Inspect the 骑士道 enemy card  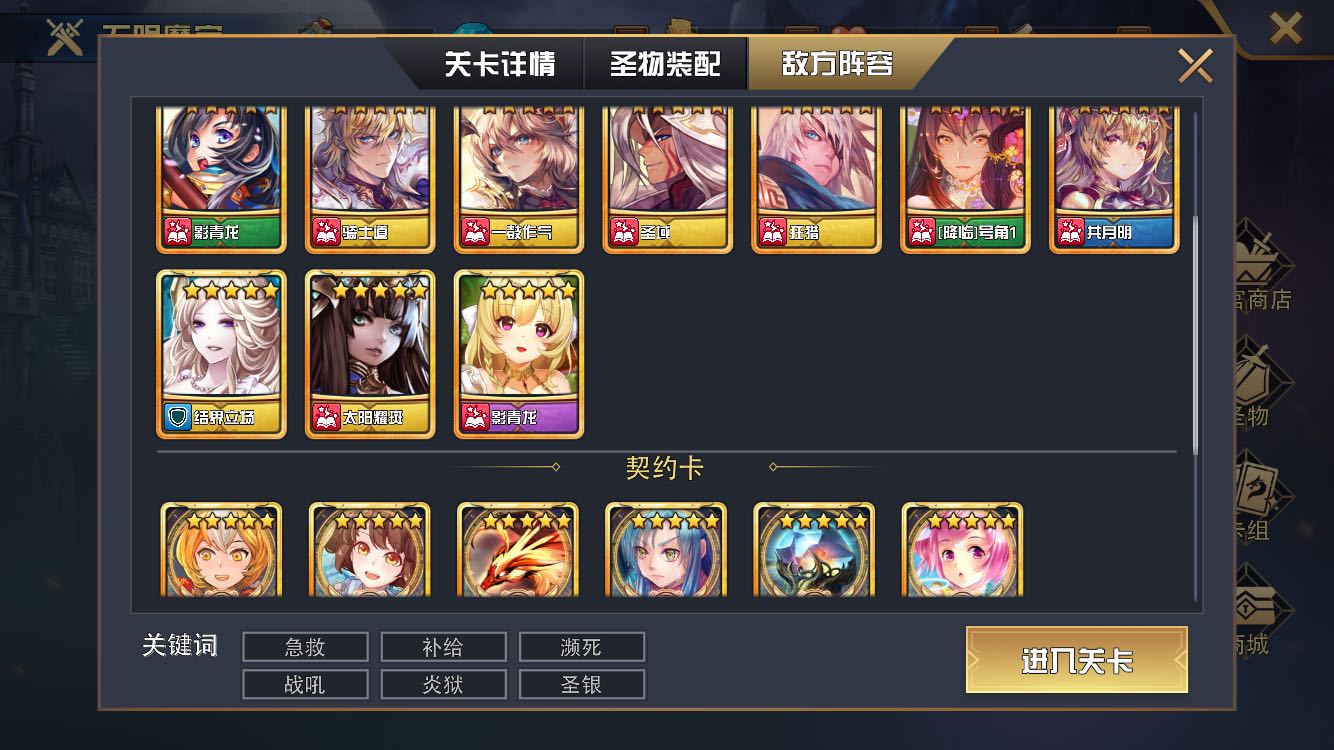[370, 178]
